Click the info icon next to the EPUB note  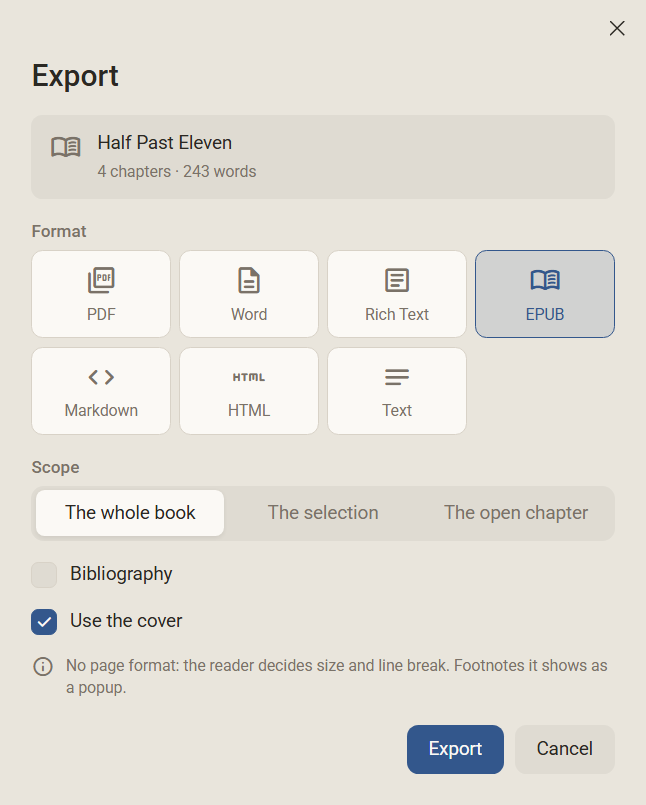click(43, 666)
